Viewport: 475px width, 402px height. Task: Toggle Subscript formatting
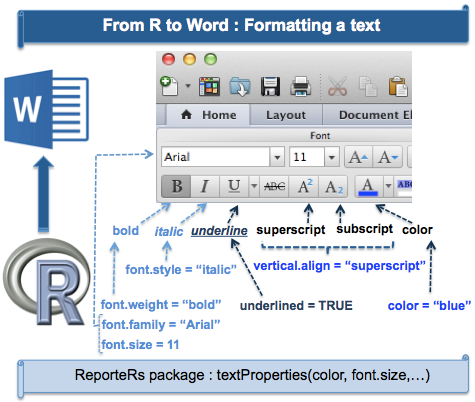click(x=334, y=186)
